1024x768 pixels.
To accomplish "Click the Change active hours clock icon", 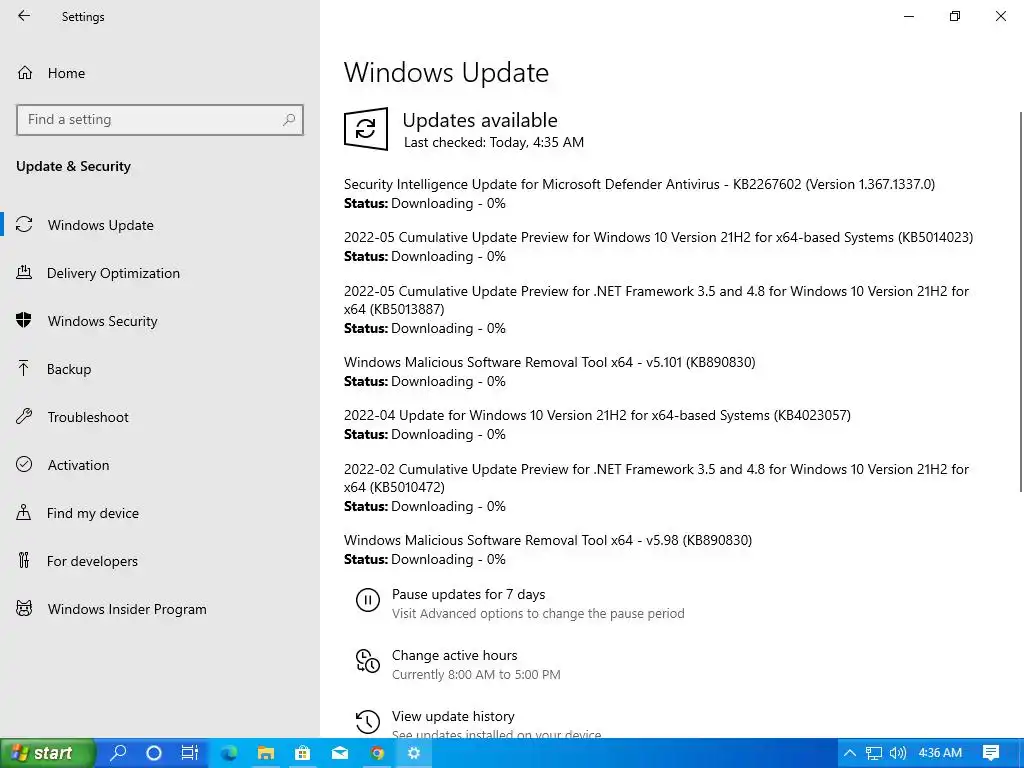I will [368, 661].
